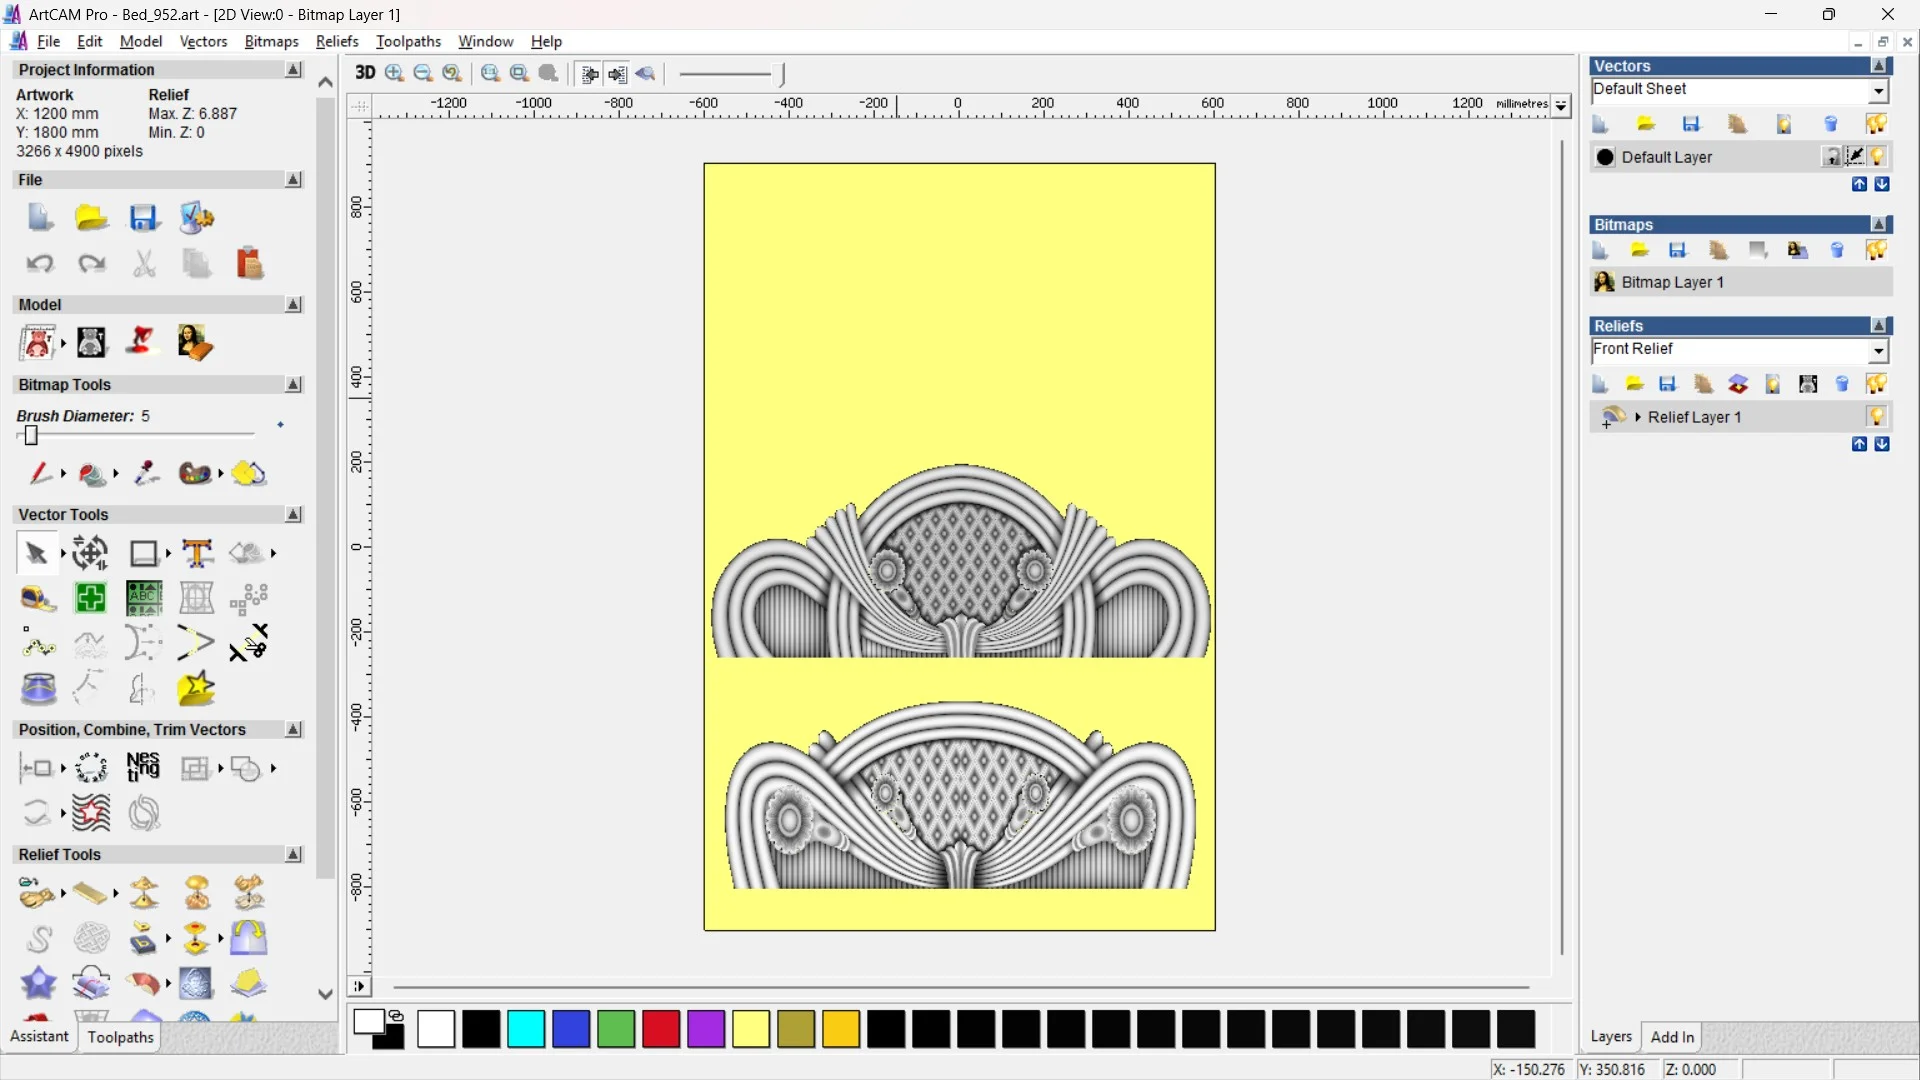This screenshot has width=1920, height=1080.
Task: Pick the cyan color swatch
Action: (526, 1029)
